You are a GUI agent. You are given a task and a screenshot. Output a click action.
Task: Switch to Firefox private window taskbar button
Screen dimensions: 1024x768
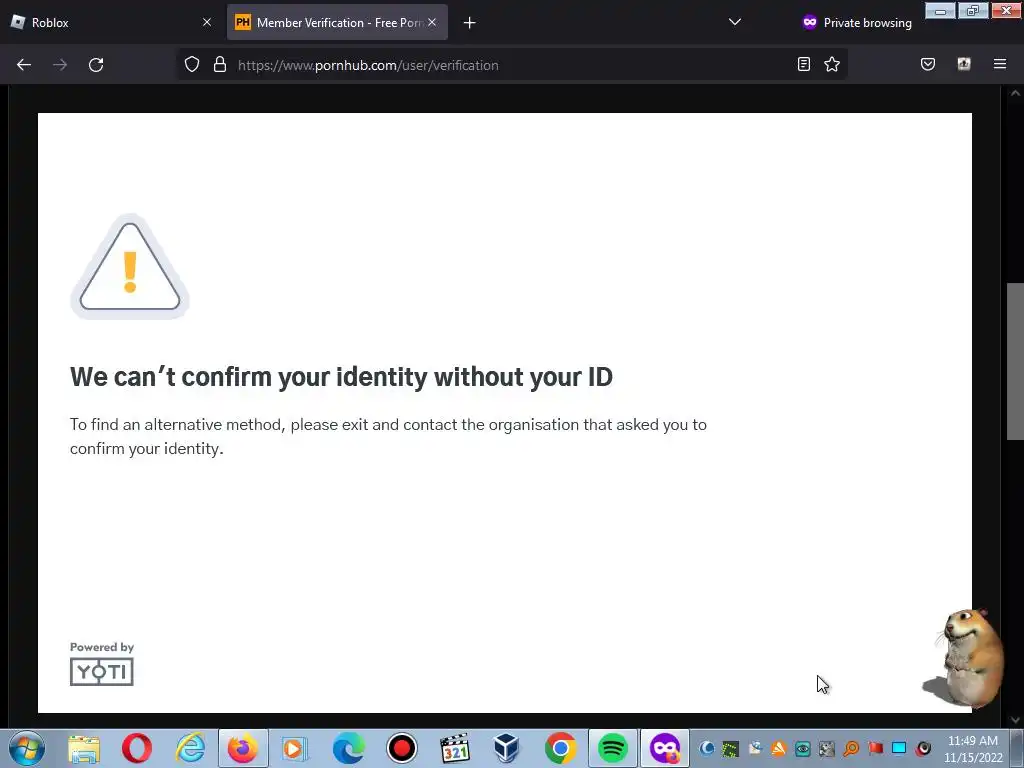[x=665, y=748]
